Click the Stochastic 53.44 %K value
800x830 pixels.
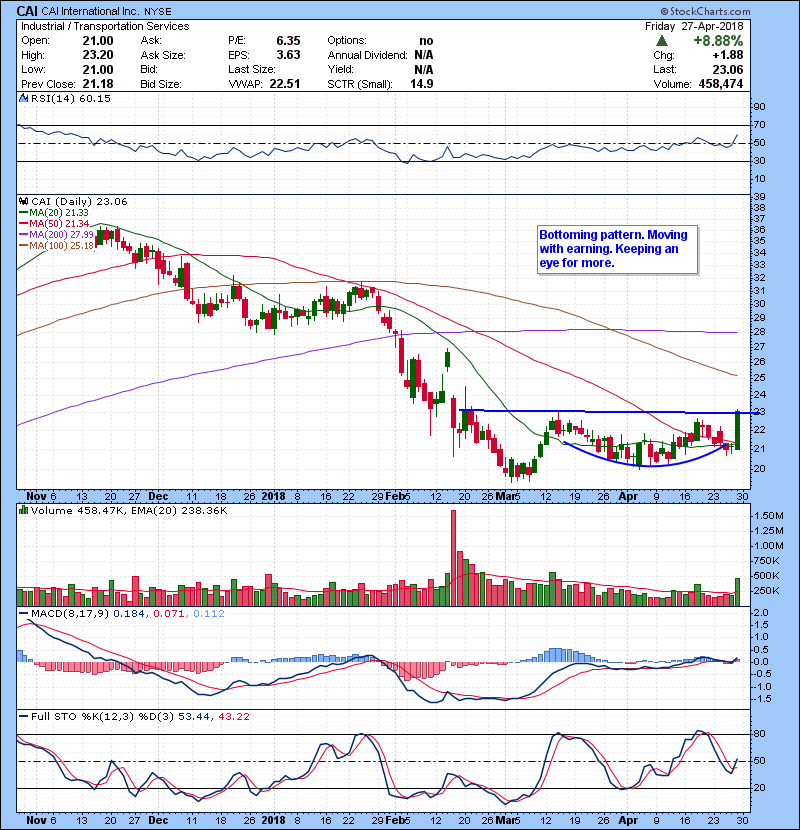pos(193,717)
